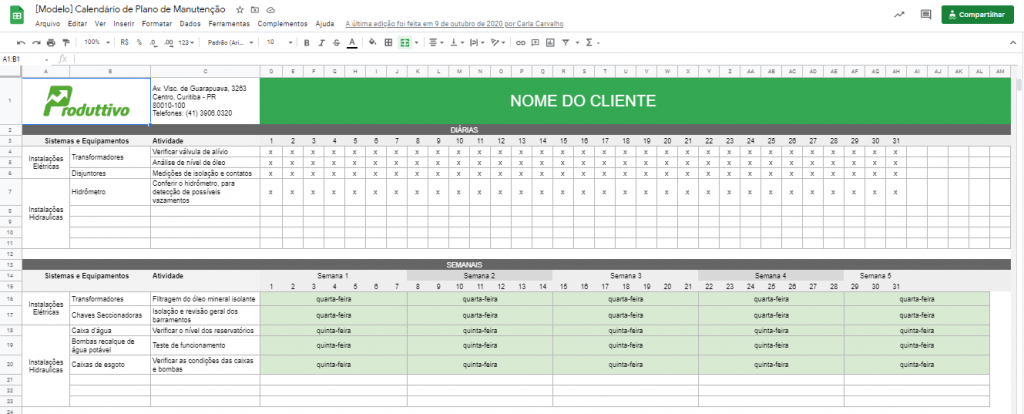This screenshot has width=1024, height=414.
Task: Open text wrapping dropdown
Action: click(x=477, y=42)
